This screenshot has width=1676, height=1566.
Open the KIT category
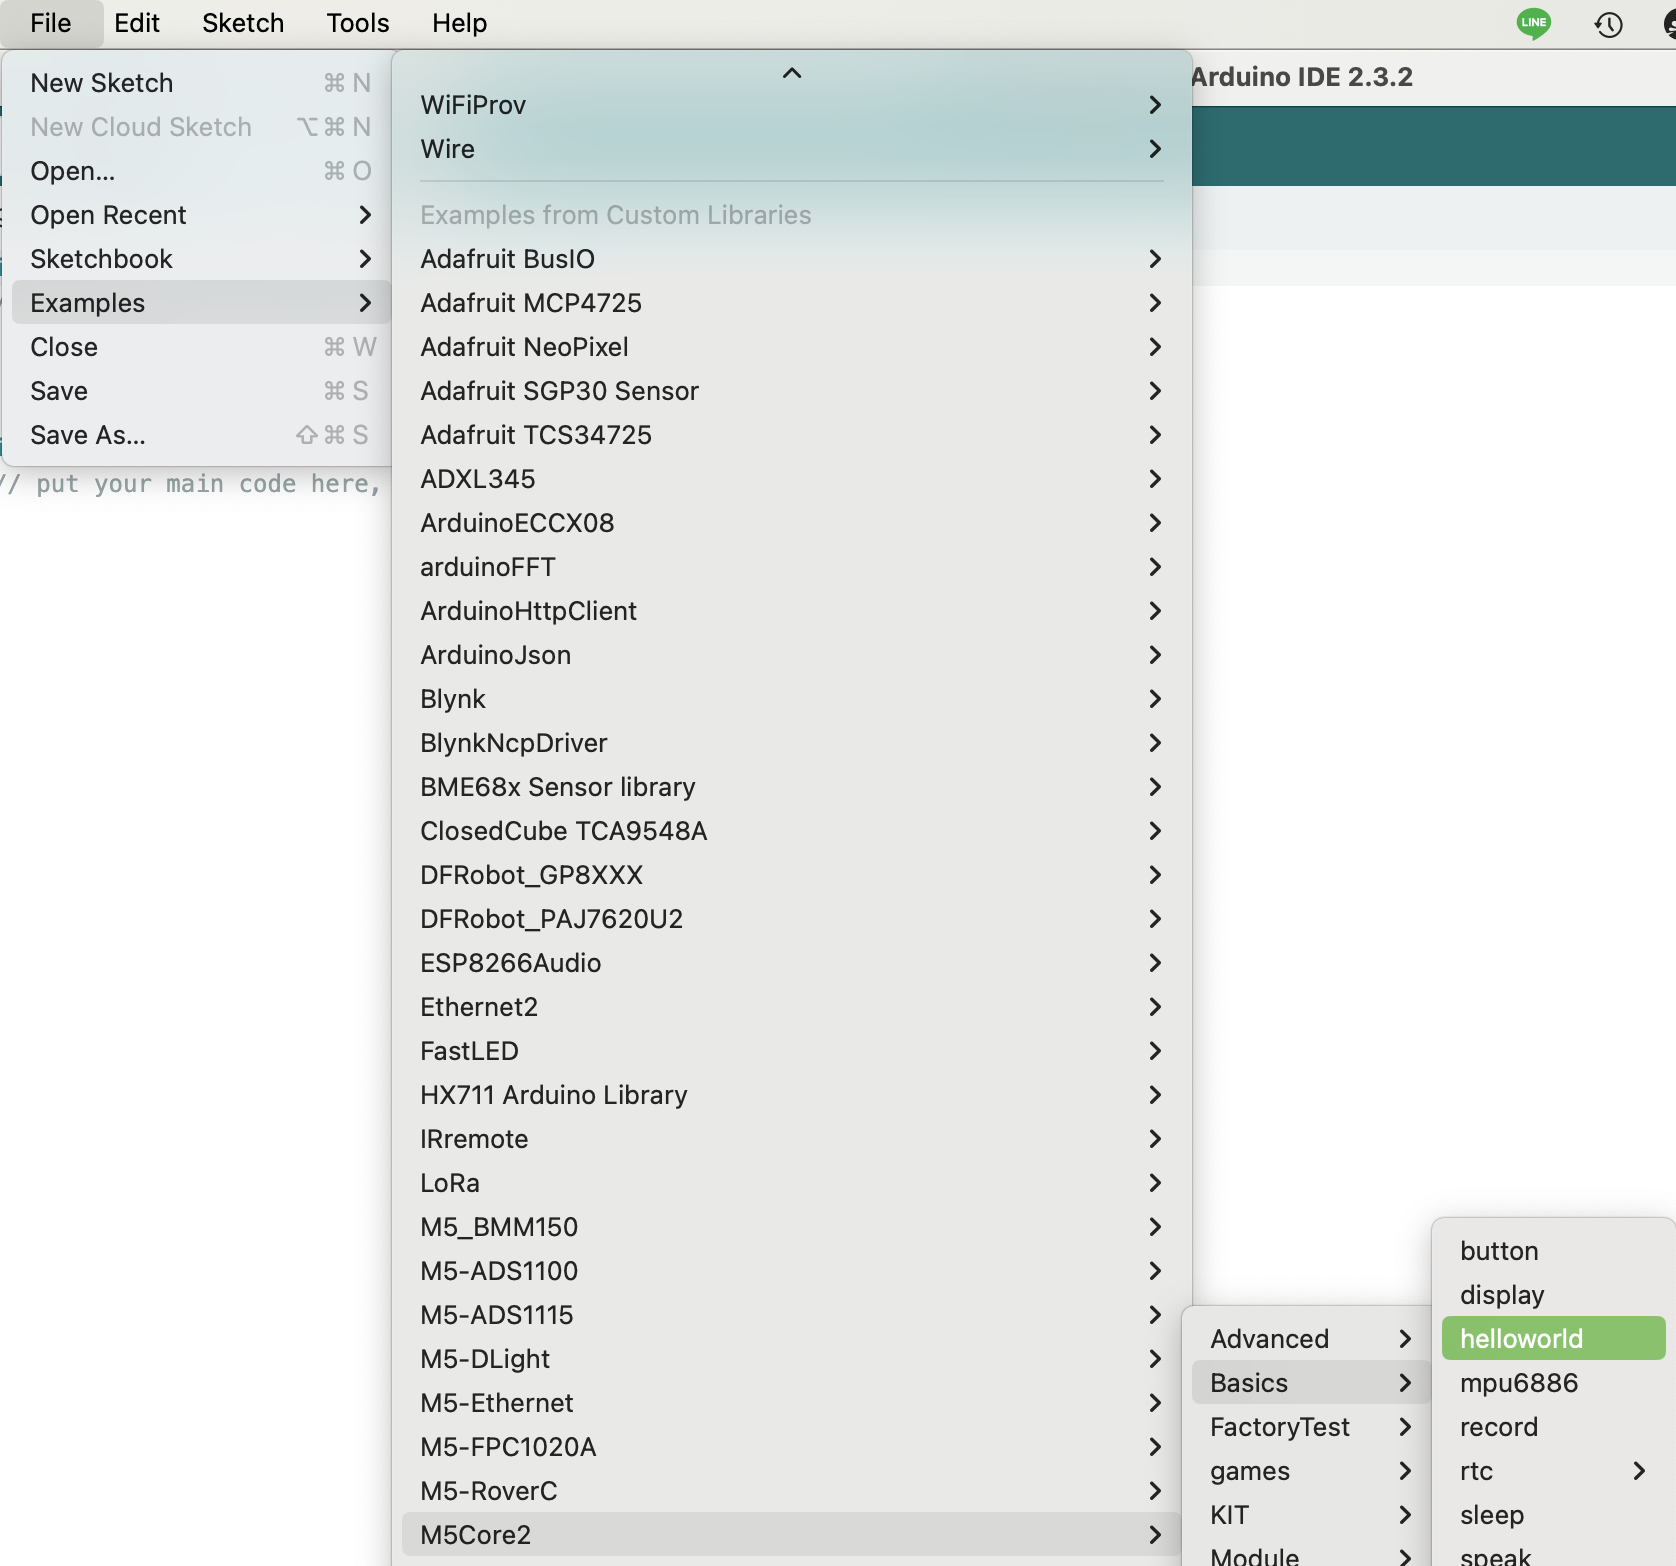point(1311,1515)
